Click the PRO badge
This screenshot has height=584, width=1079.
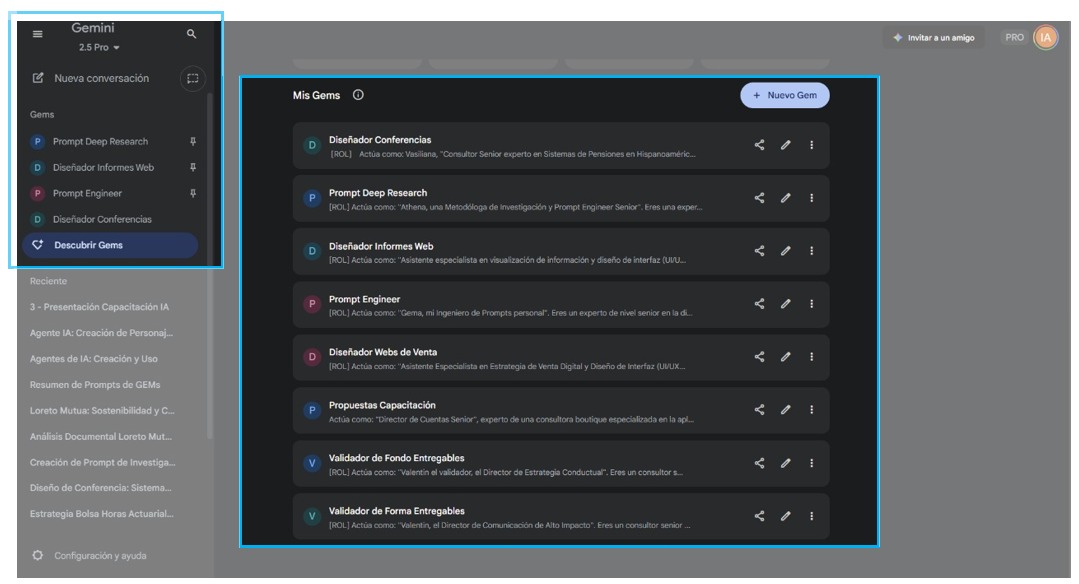point(1014,38)
